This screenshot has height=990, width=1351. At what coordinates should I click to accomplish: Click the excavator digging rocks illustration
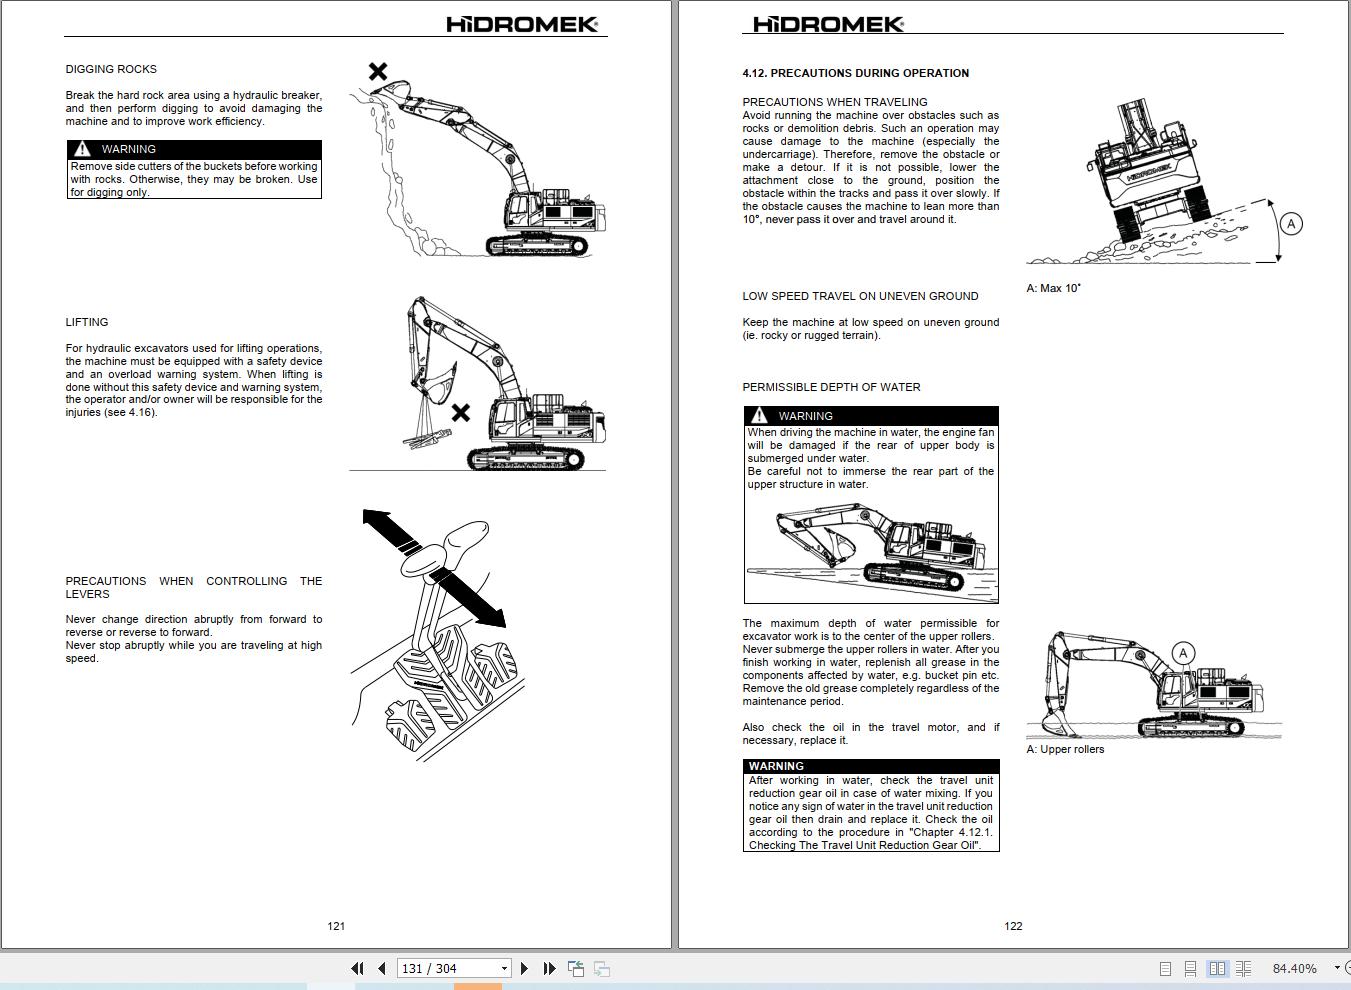[477, 158]
